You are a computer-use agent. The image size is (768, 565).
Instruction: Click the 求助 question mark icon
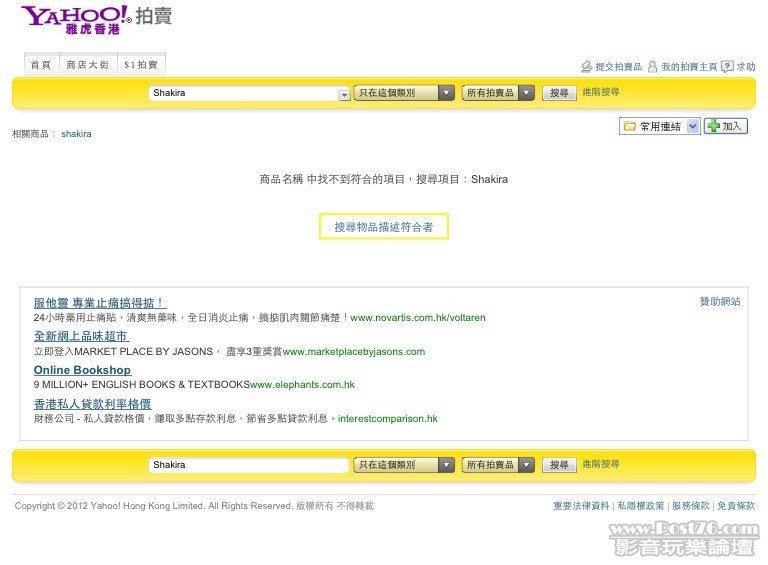point(727,67)
